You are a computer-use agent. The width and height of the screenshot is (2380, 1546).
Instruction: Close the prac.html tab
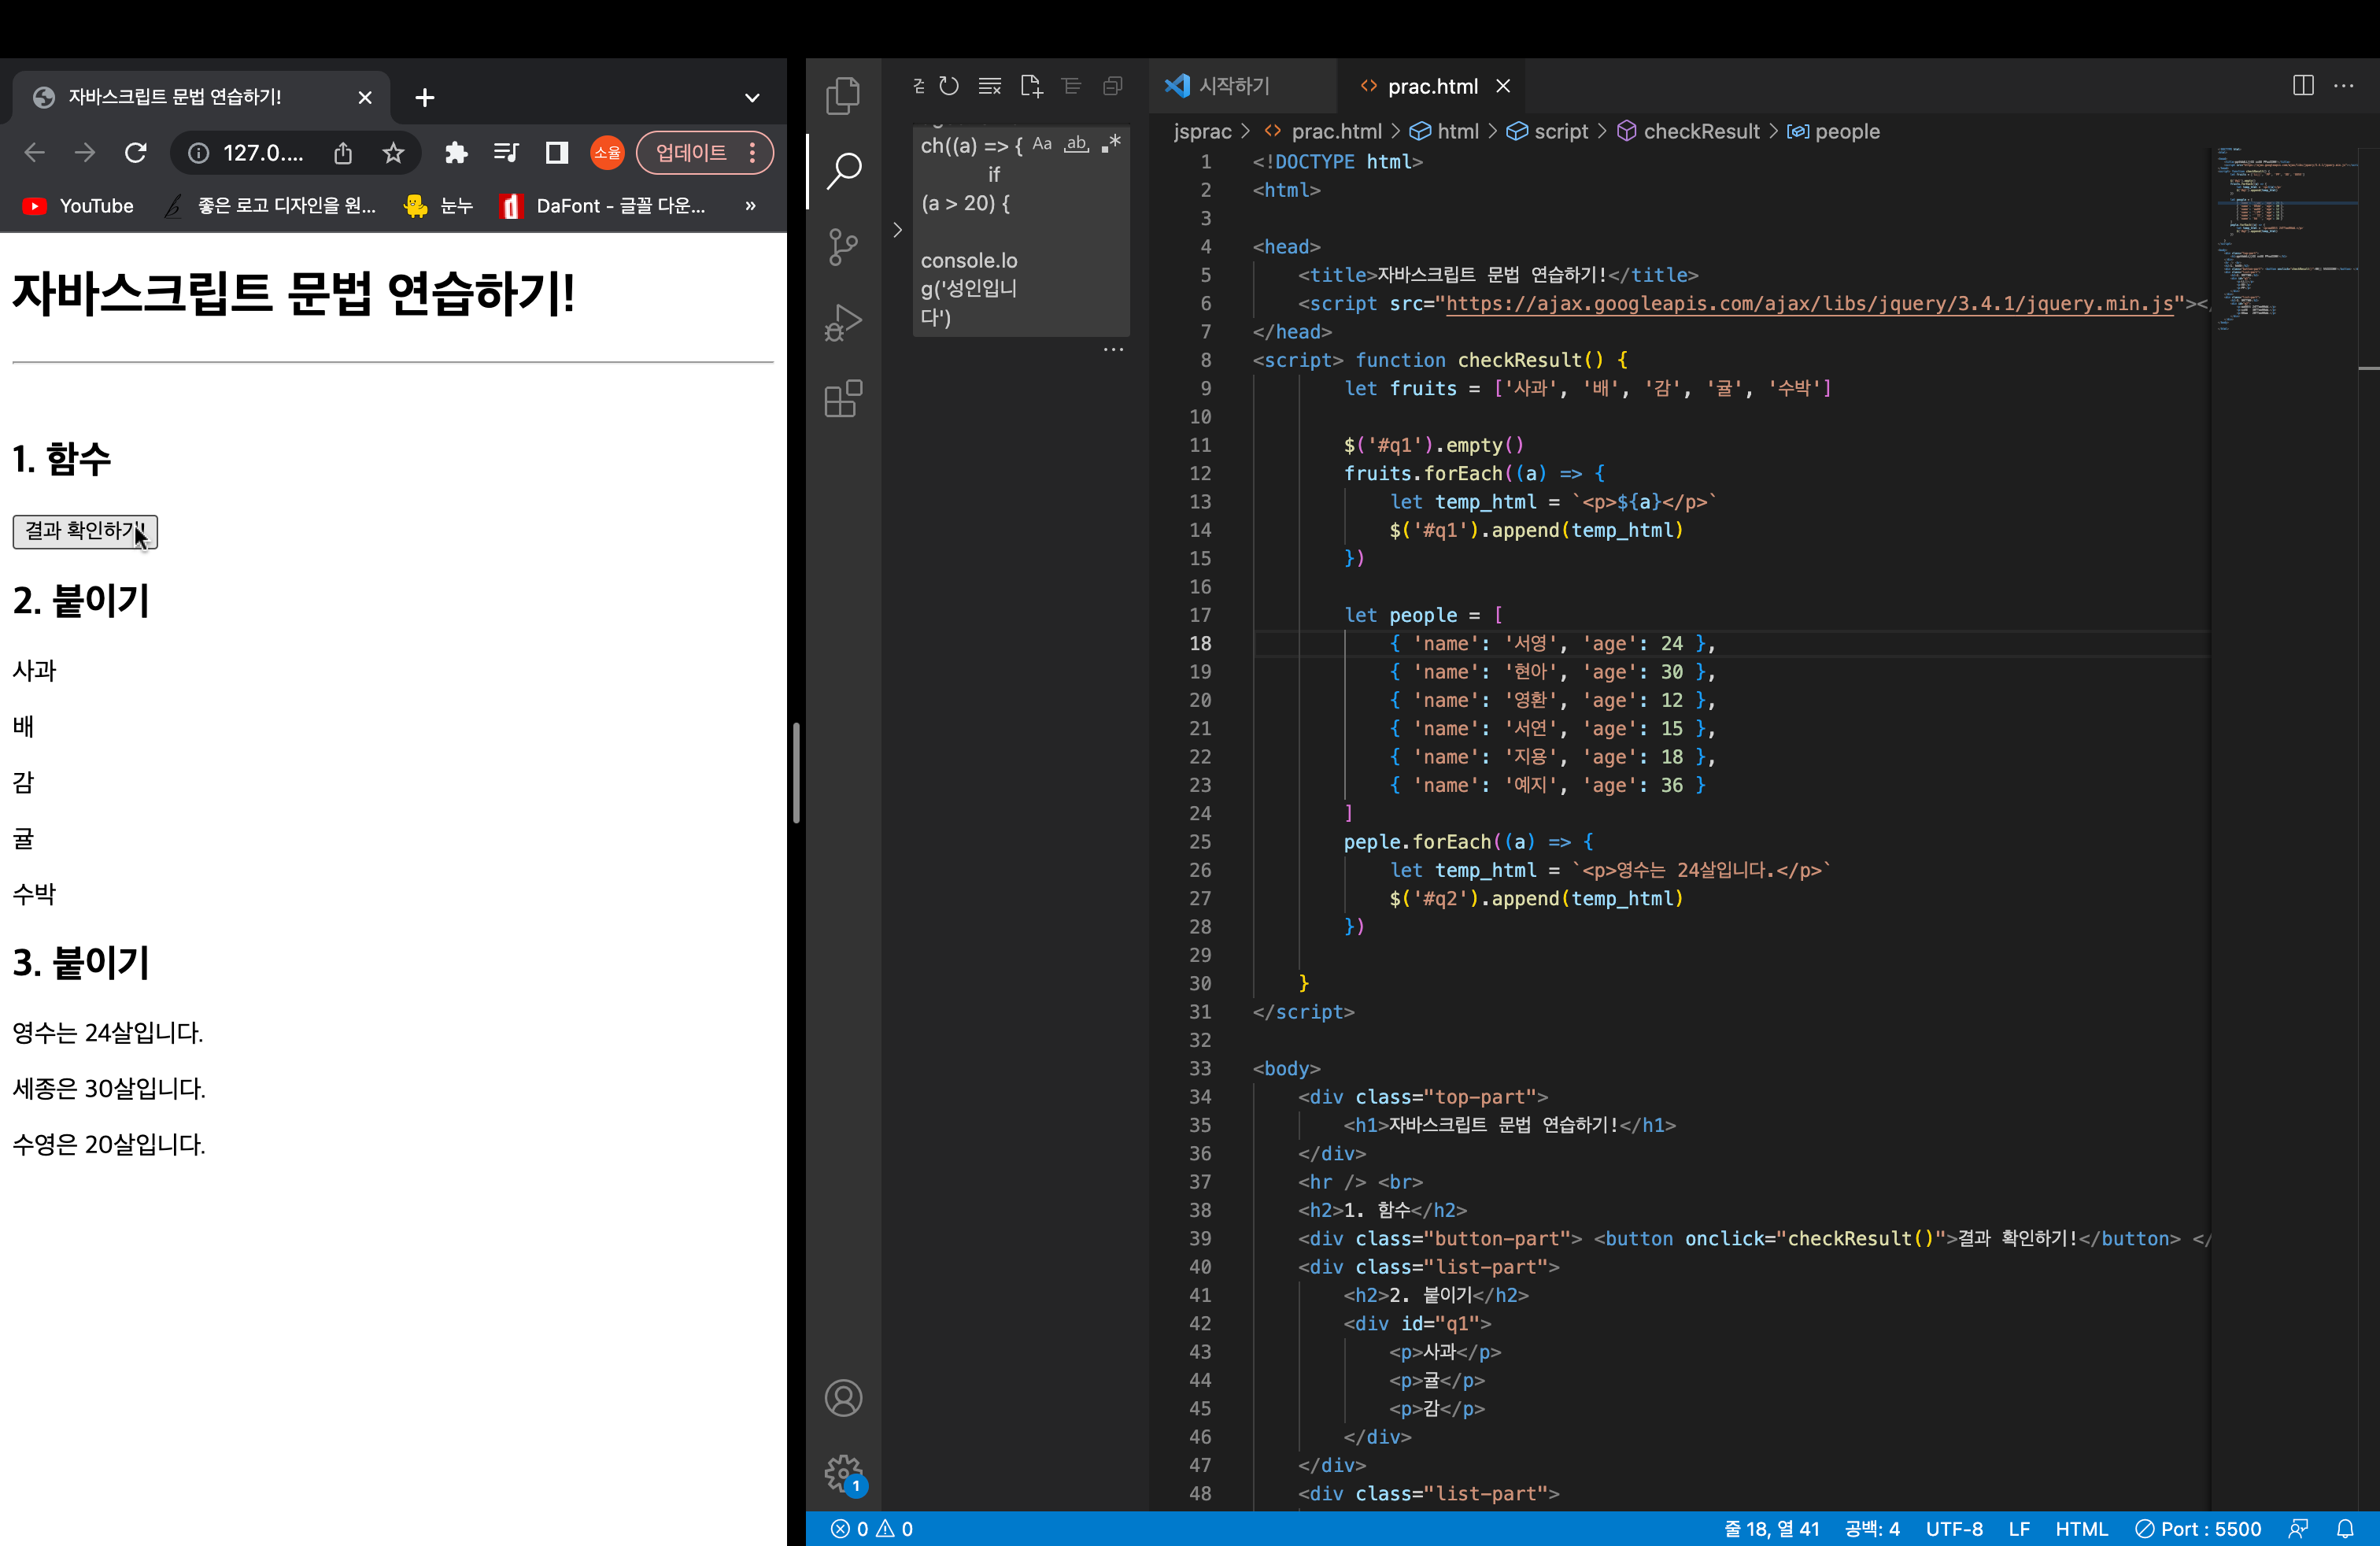(1502, 86)
